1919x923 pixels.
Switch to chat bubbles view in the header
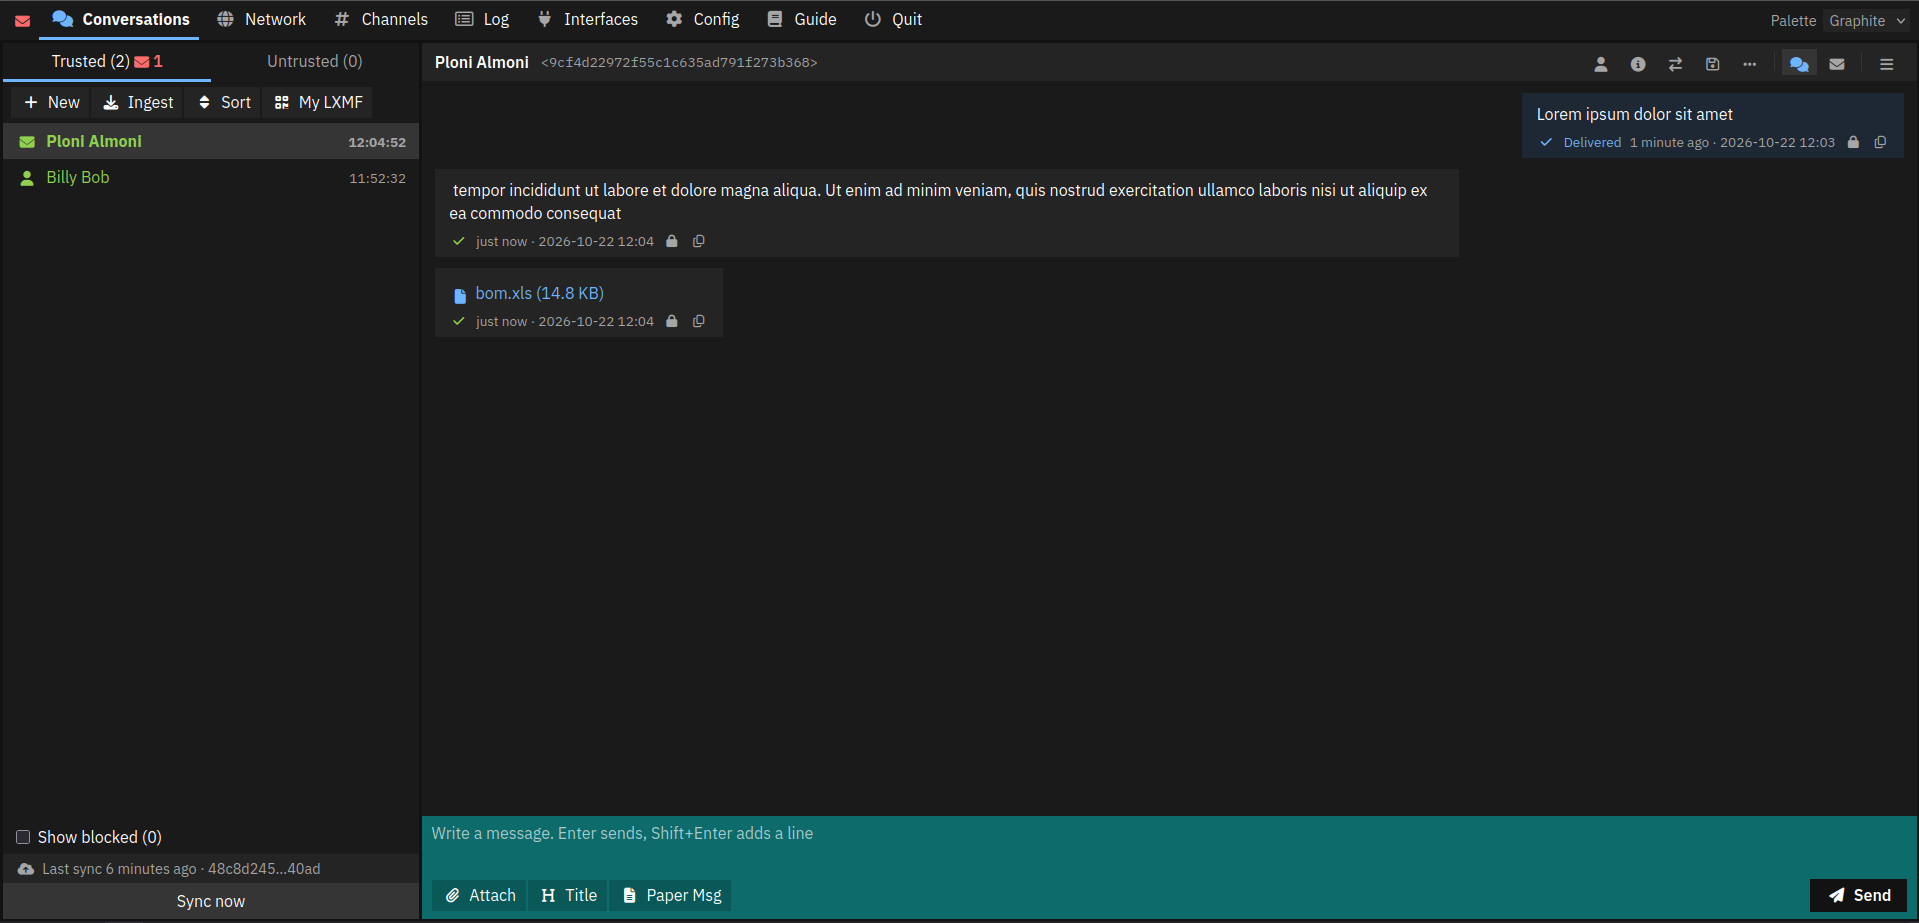(x=1799, y=64)
